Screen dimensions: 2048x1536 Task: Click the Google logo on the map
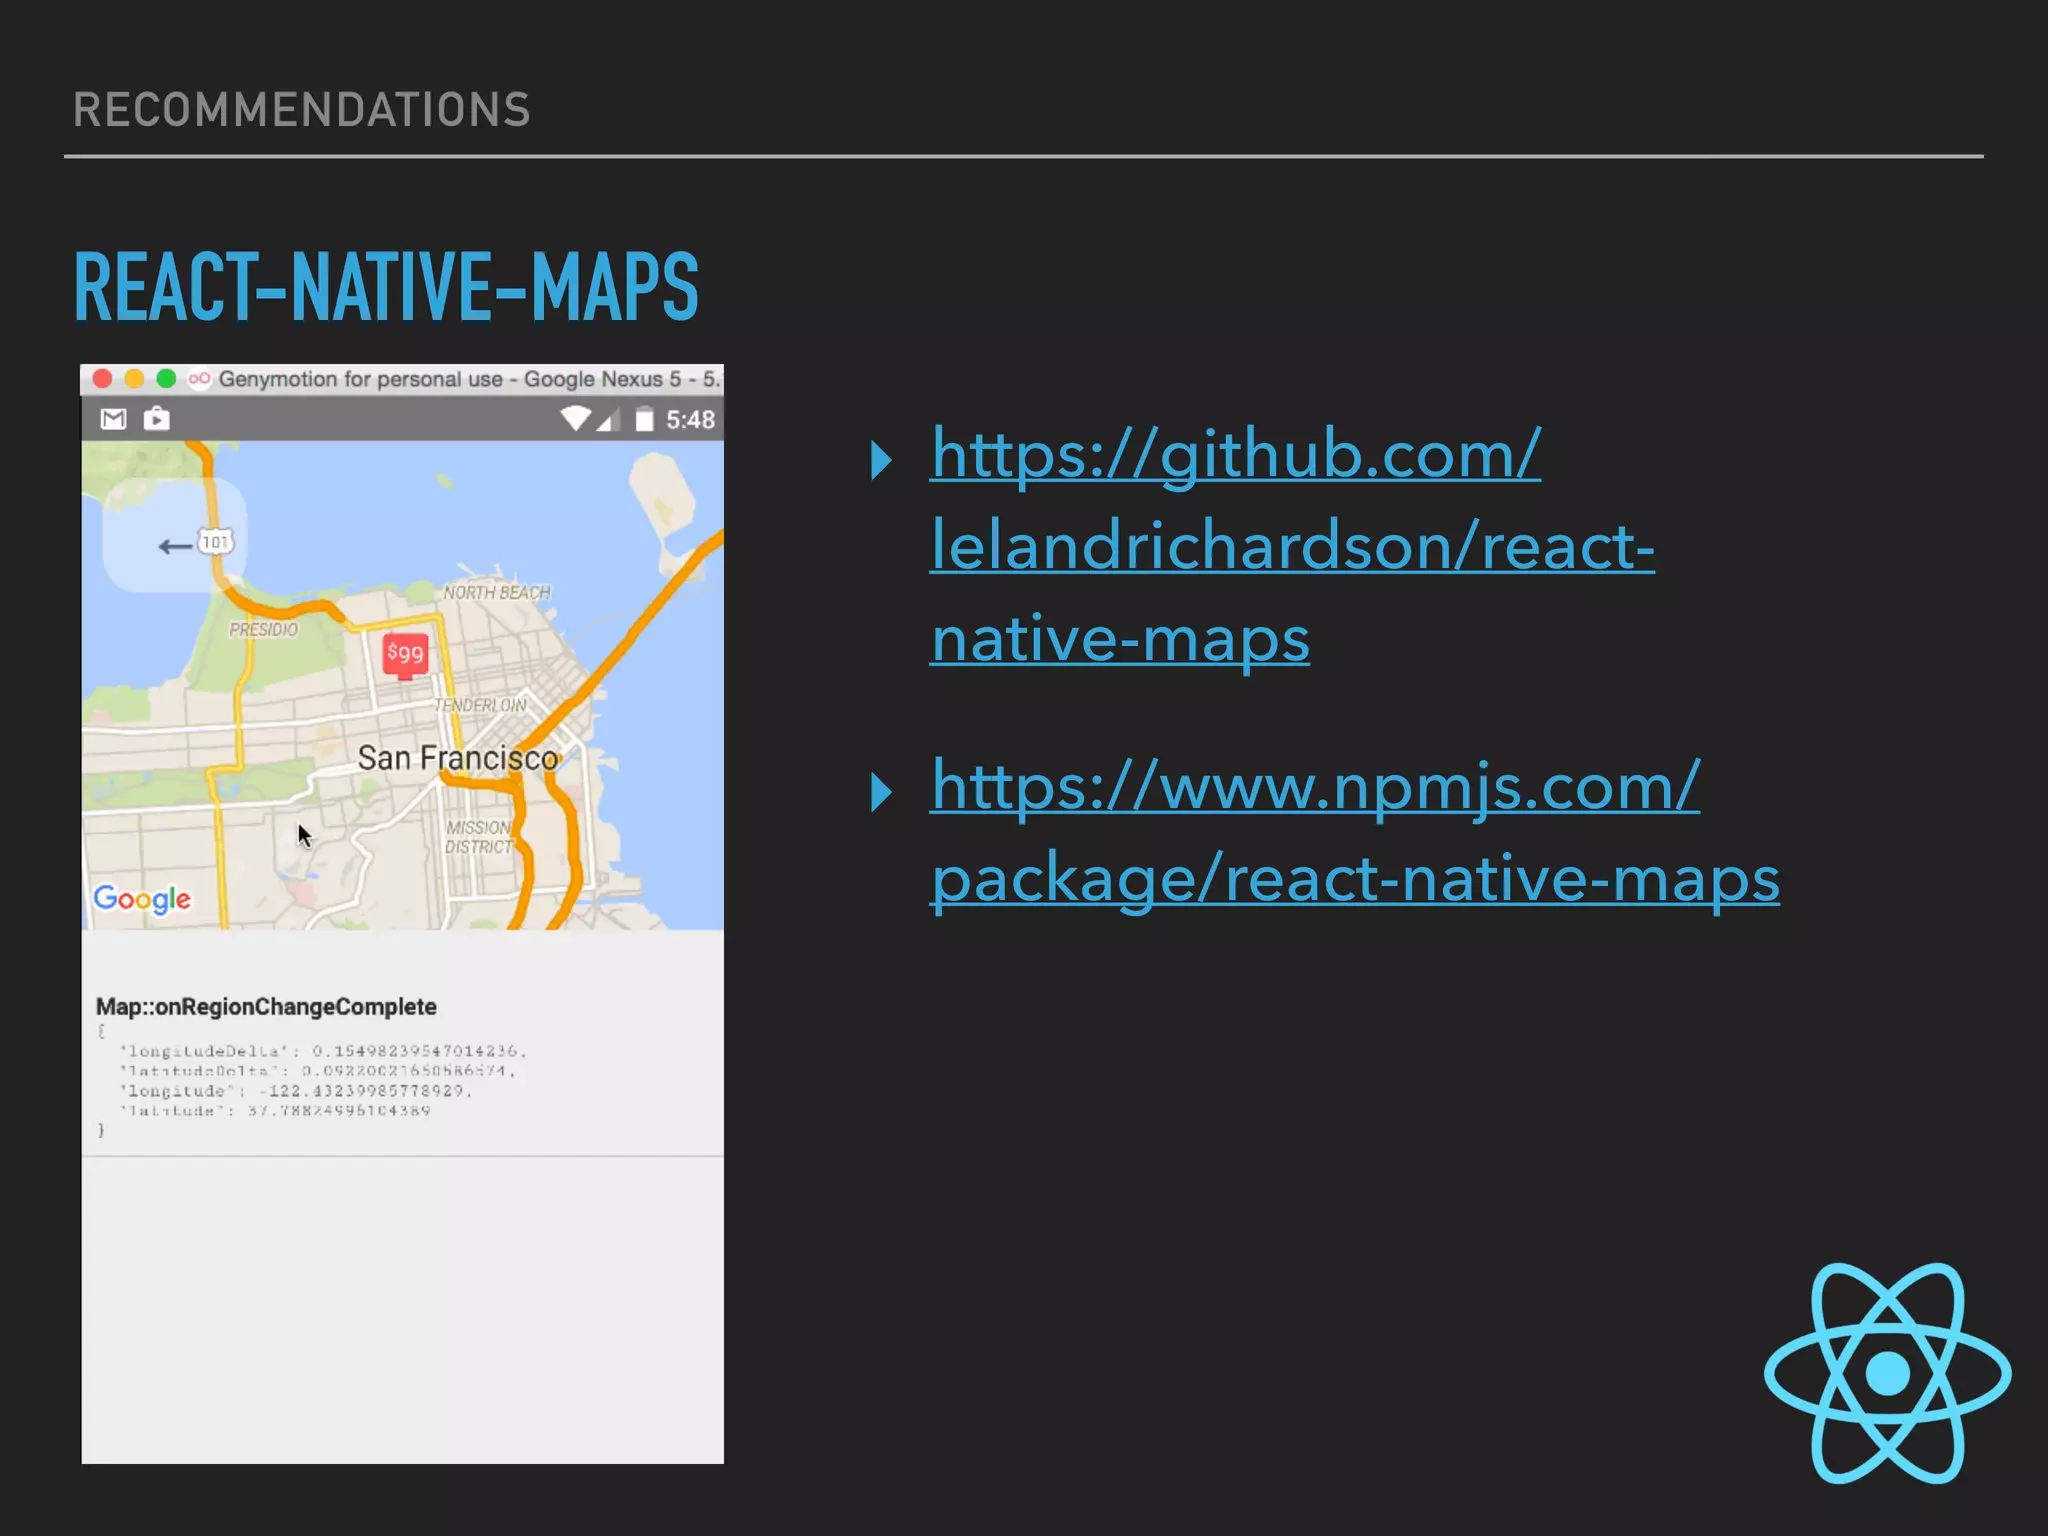142,899
